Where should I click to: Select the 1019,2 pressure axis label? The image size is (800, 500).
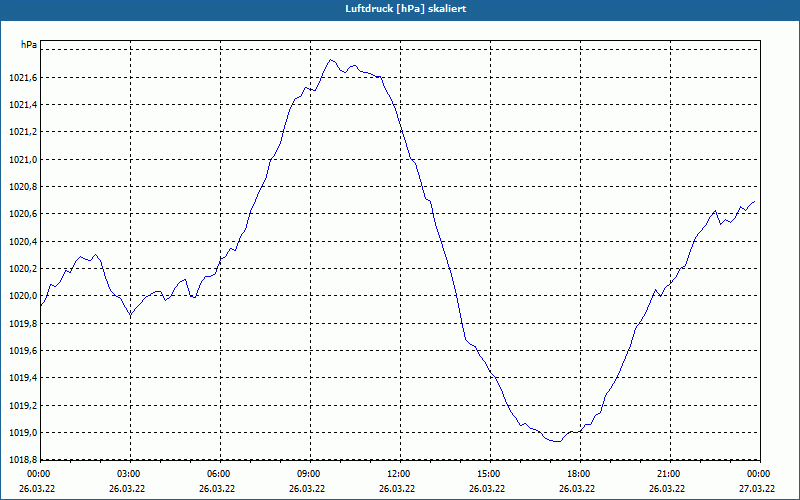pos(23,406)
